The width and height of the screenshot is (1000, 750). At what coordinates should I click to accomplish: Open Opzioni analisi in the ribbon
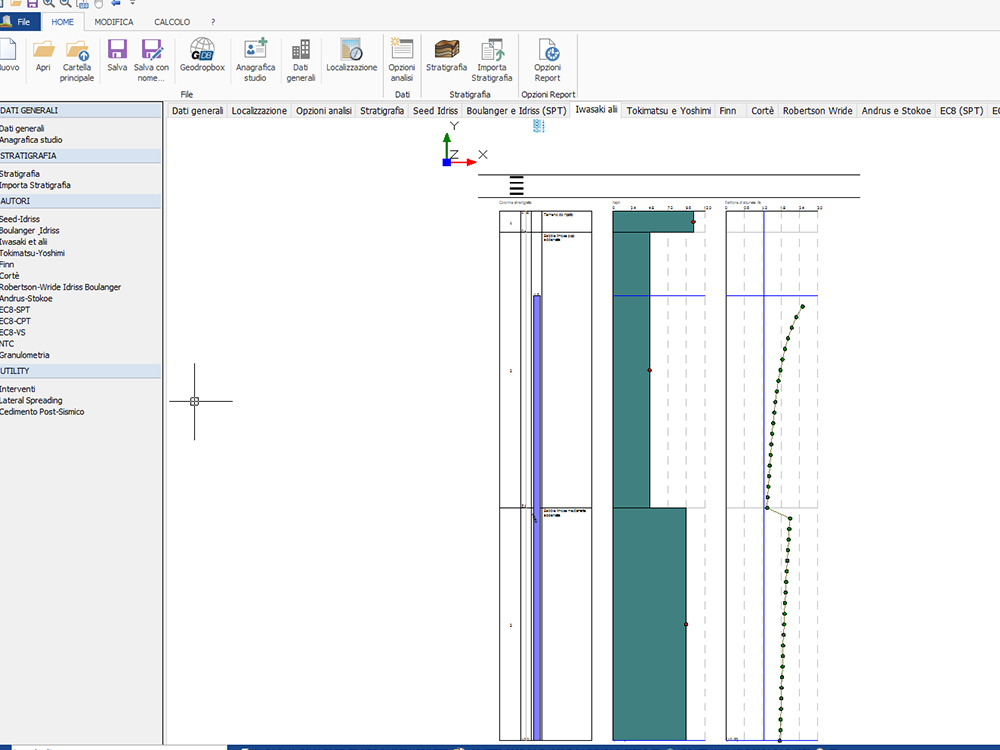(401, 58)
